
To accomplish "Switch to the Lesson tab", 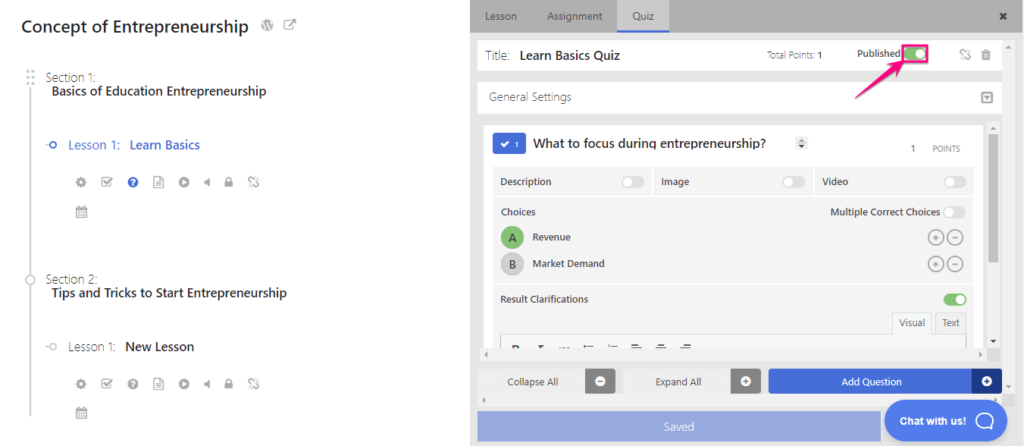I will click(501, 16).
